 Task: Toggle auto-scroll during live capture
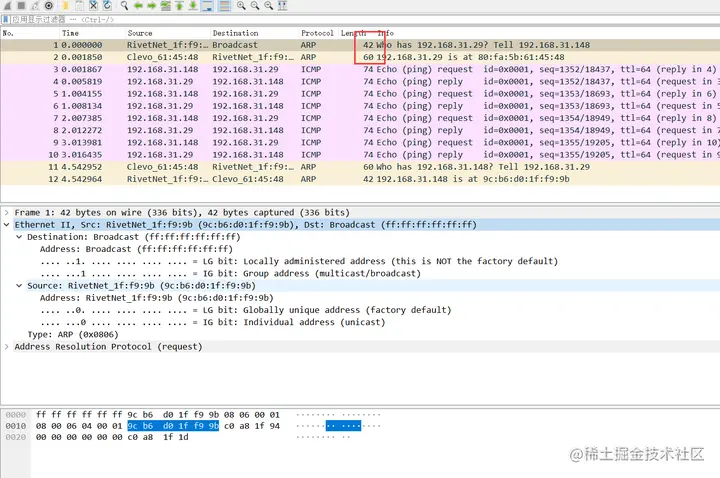[x=207, y=6]
